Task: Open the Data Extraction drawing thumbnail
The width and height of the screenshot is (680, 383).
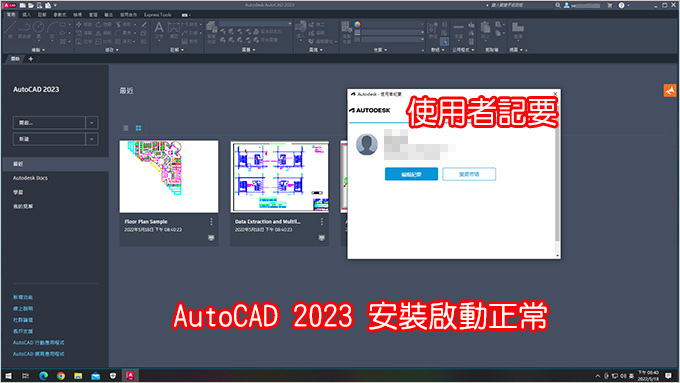Action: (280, 176)
